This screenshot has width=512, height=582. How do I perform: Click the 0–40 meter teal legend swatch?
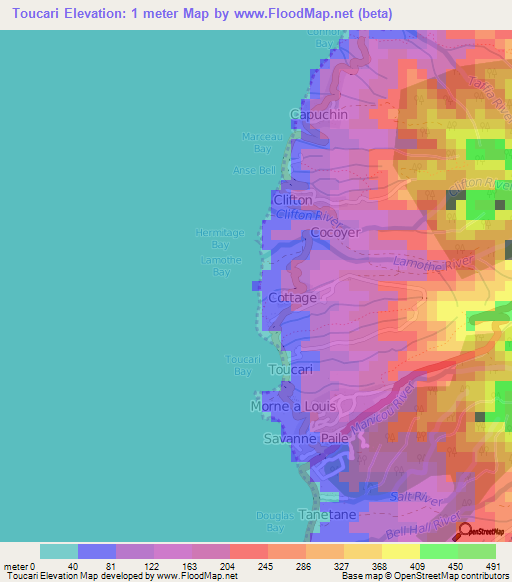(x=59, y=552)
